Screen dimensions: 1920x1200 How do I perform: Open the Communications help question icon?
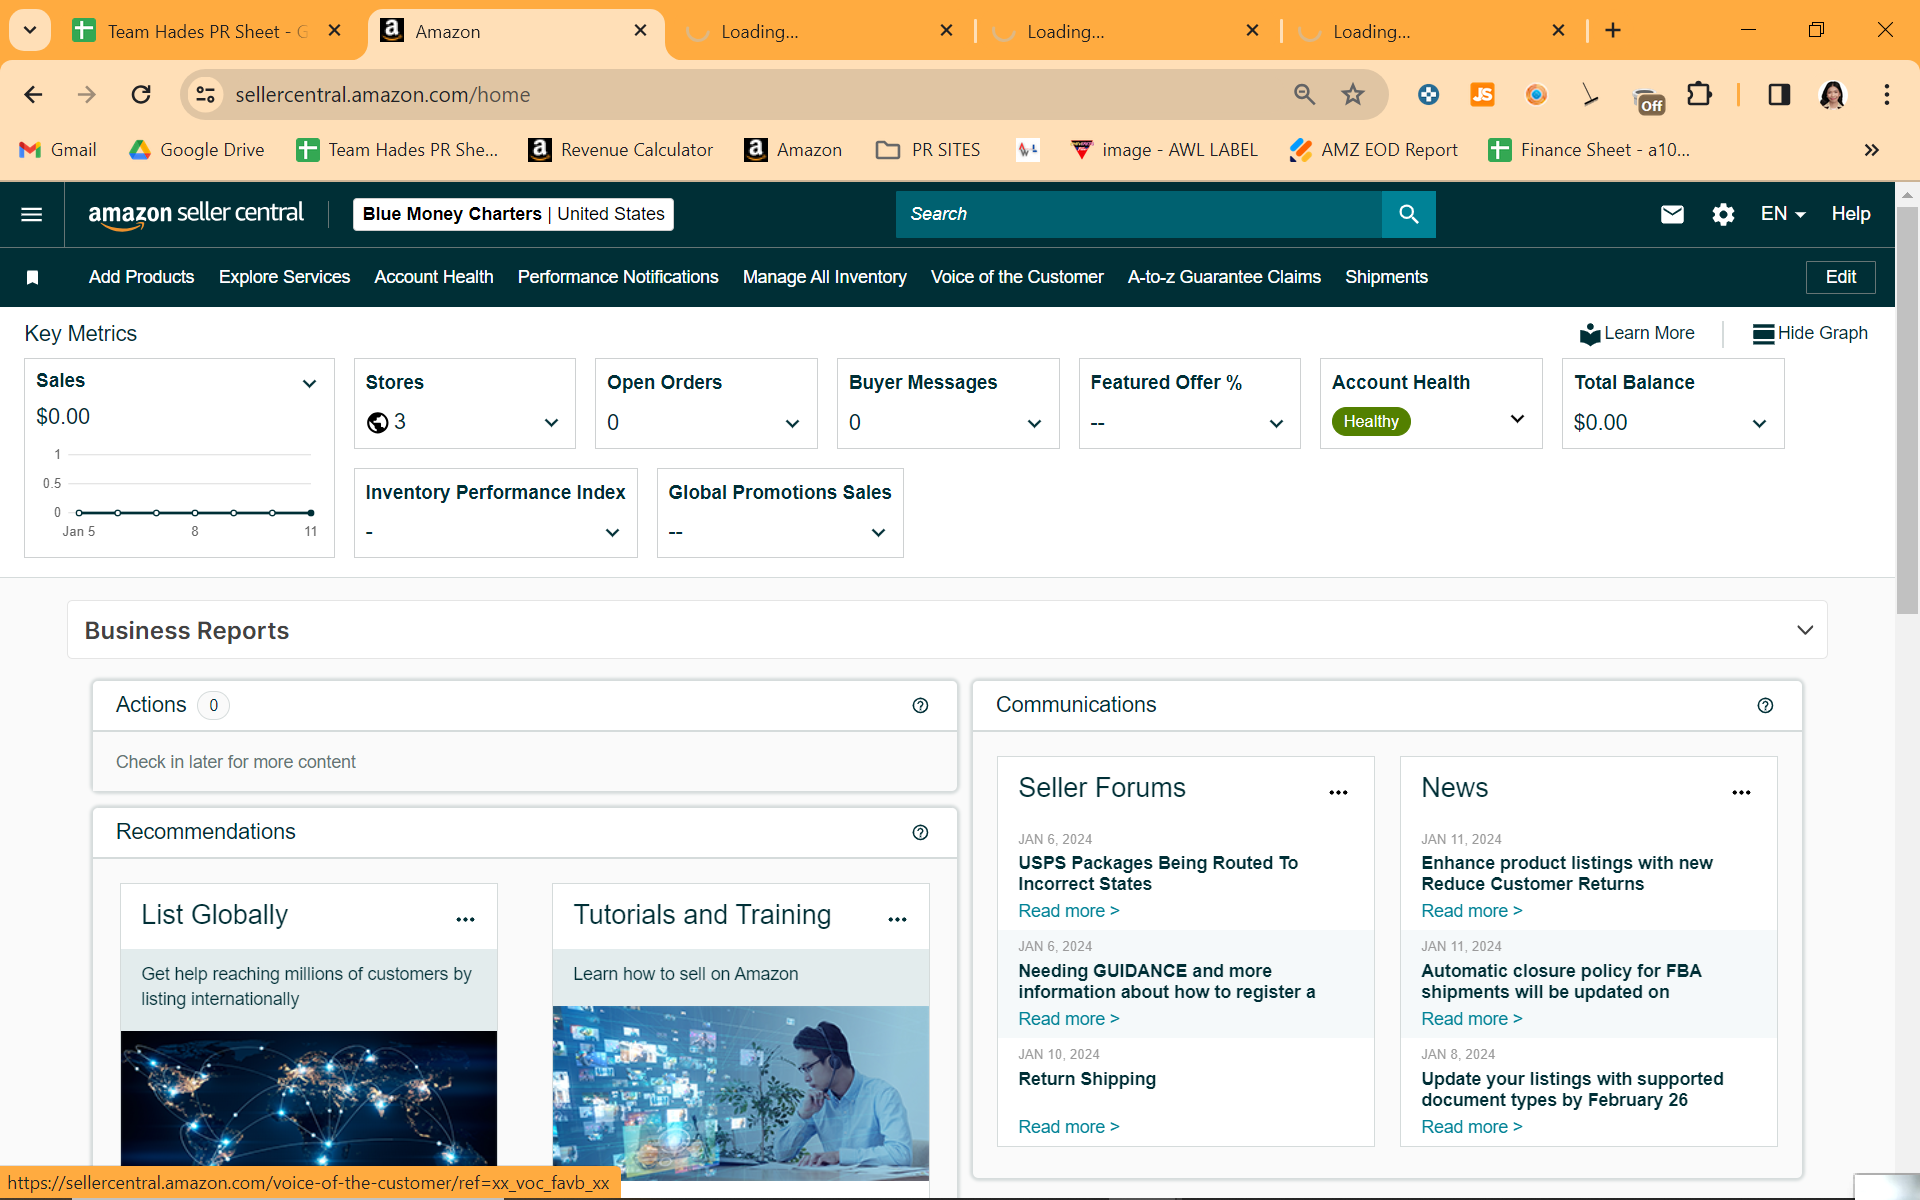(1765, 706)
